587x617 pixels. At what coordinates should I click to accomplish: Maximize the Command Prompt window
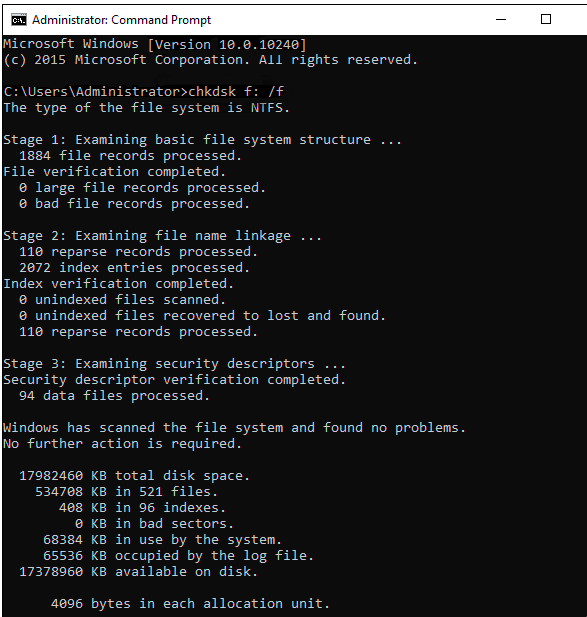[546, 19]
